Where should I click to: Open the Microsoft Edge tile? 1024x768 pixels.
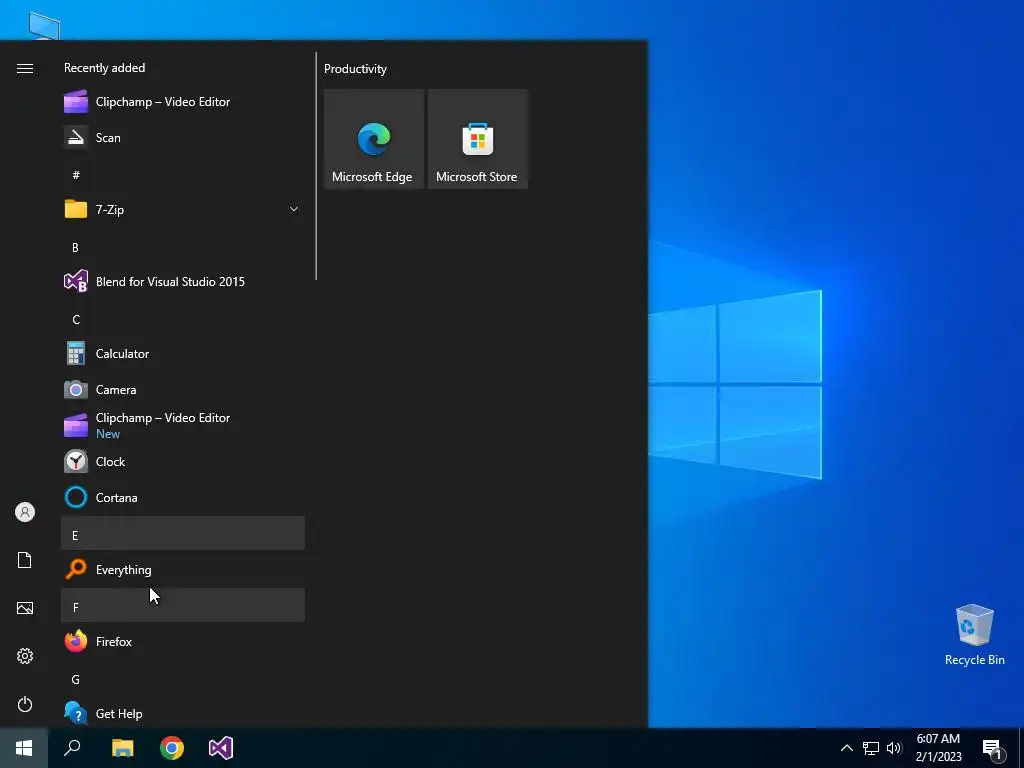(374, 139)
